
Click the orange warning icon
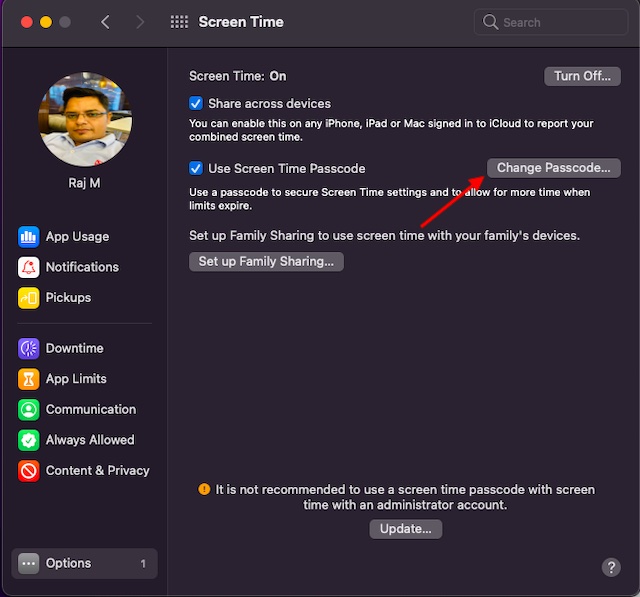pyautogui.click(x=204, y=489)
